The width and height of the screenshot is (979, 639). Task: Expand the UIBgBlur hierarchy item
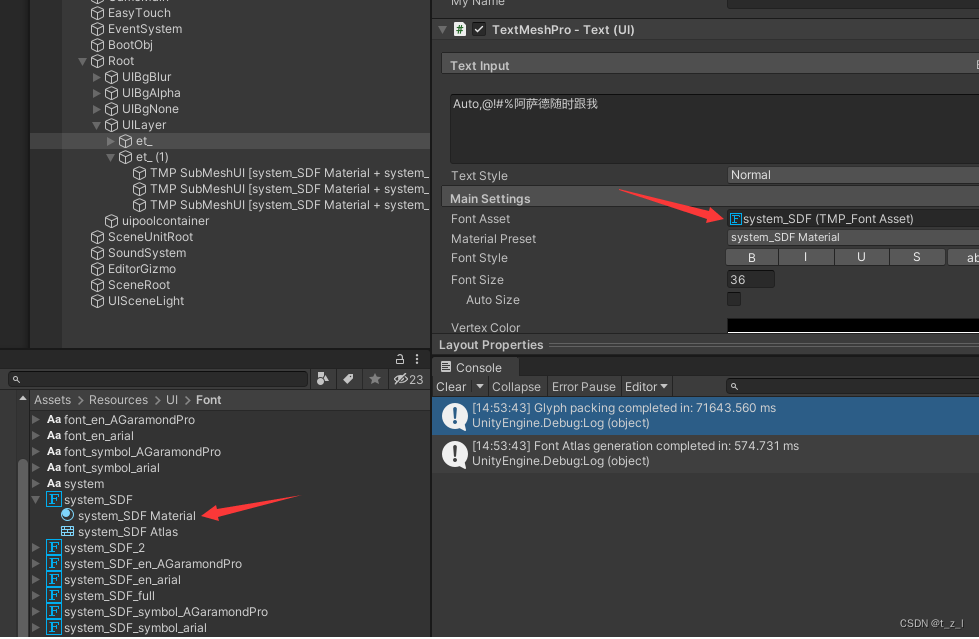click(x=97, y=77)
